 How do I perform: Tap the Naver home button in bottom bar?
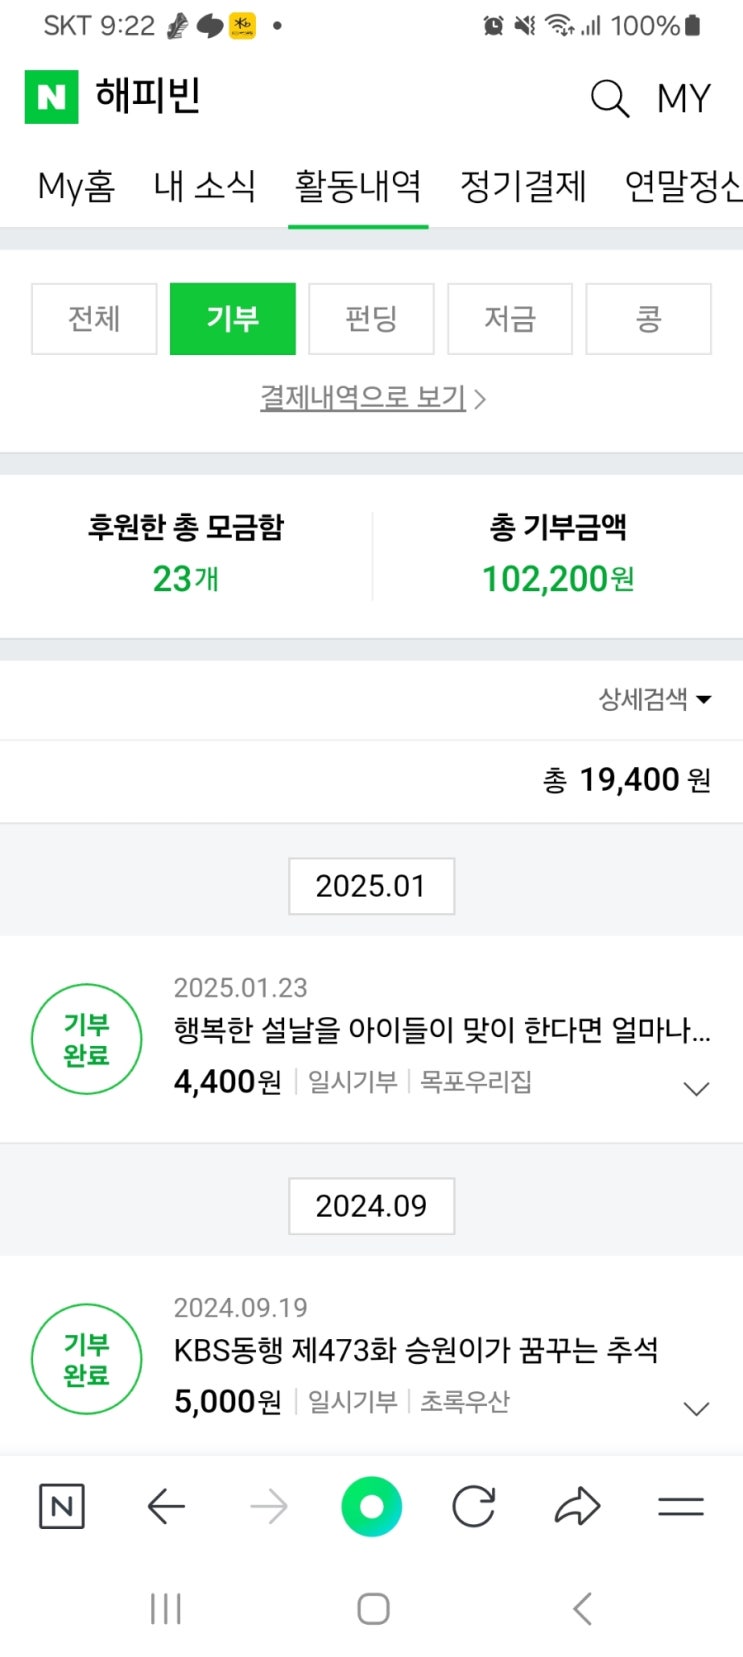pos(62,1506)
